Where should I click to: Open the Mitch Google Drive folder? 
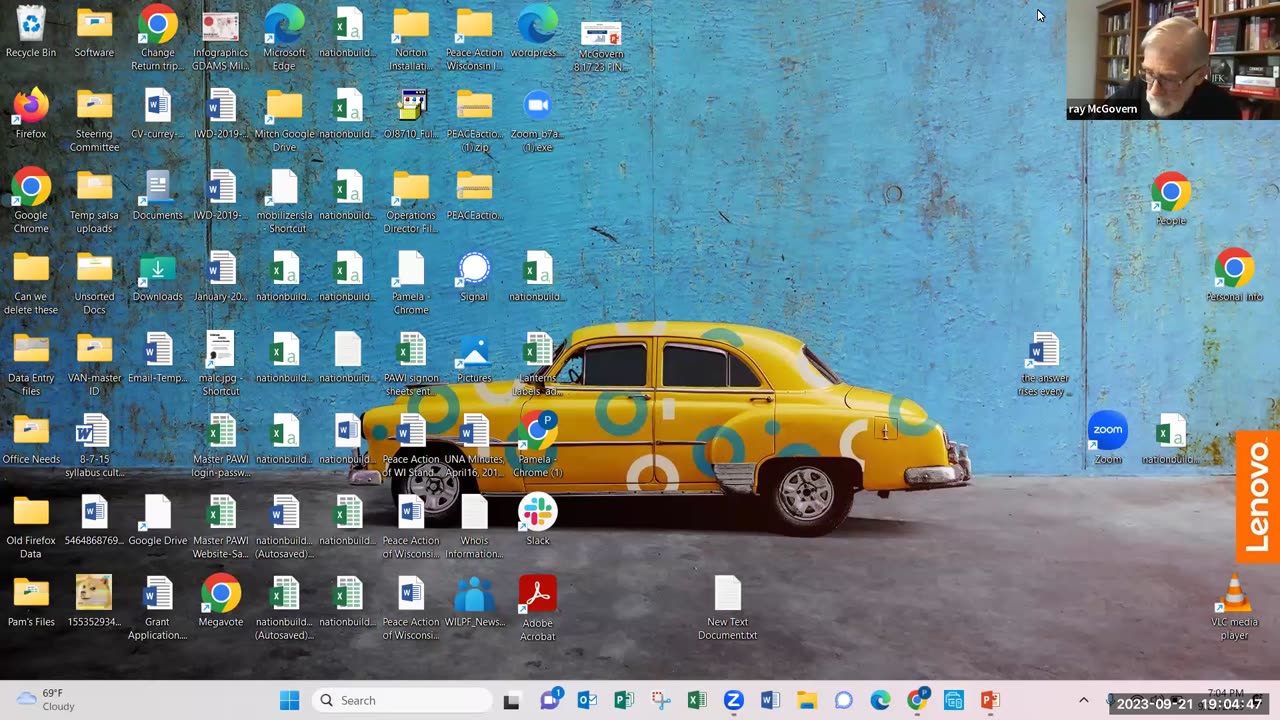pos(284,119)
